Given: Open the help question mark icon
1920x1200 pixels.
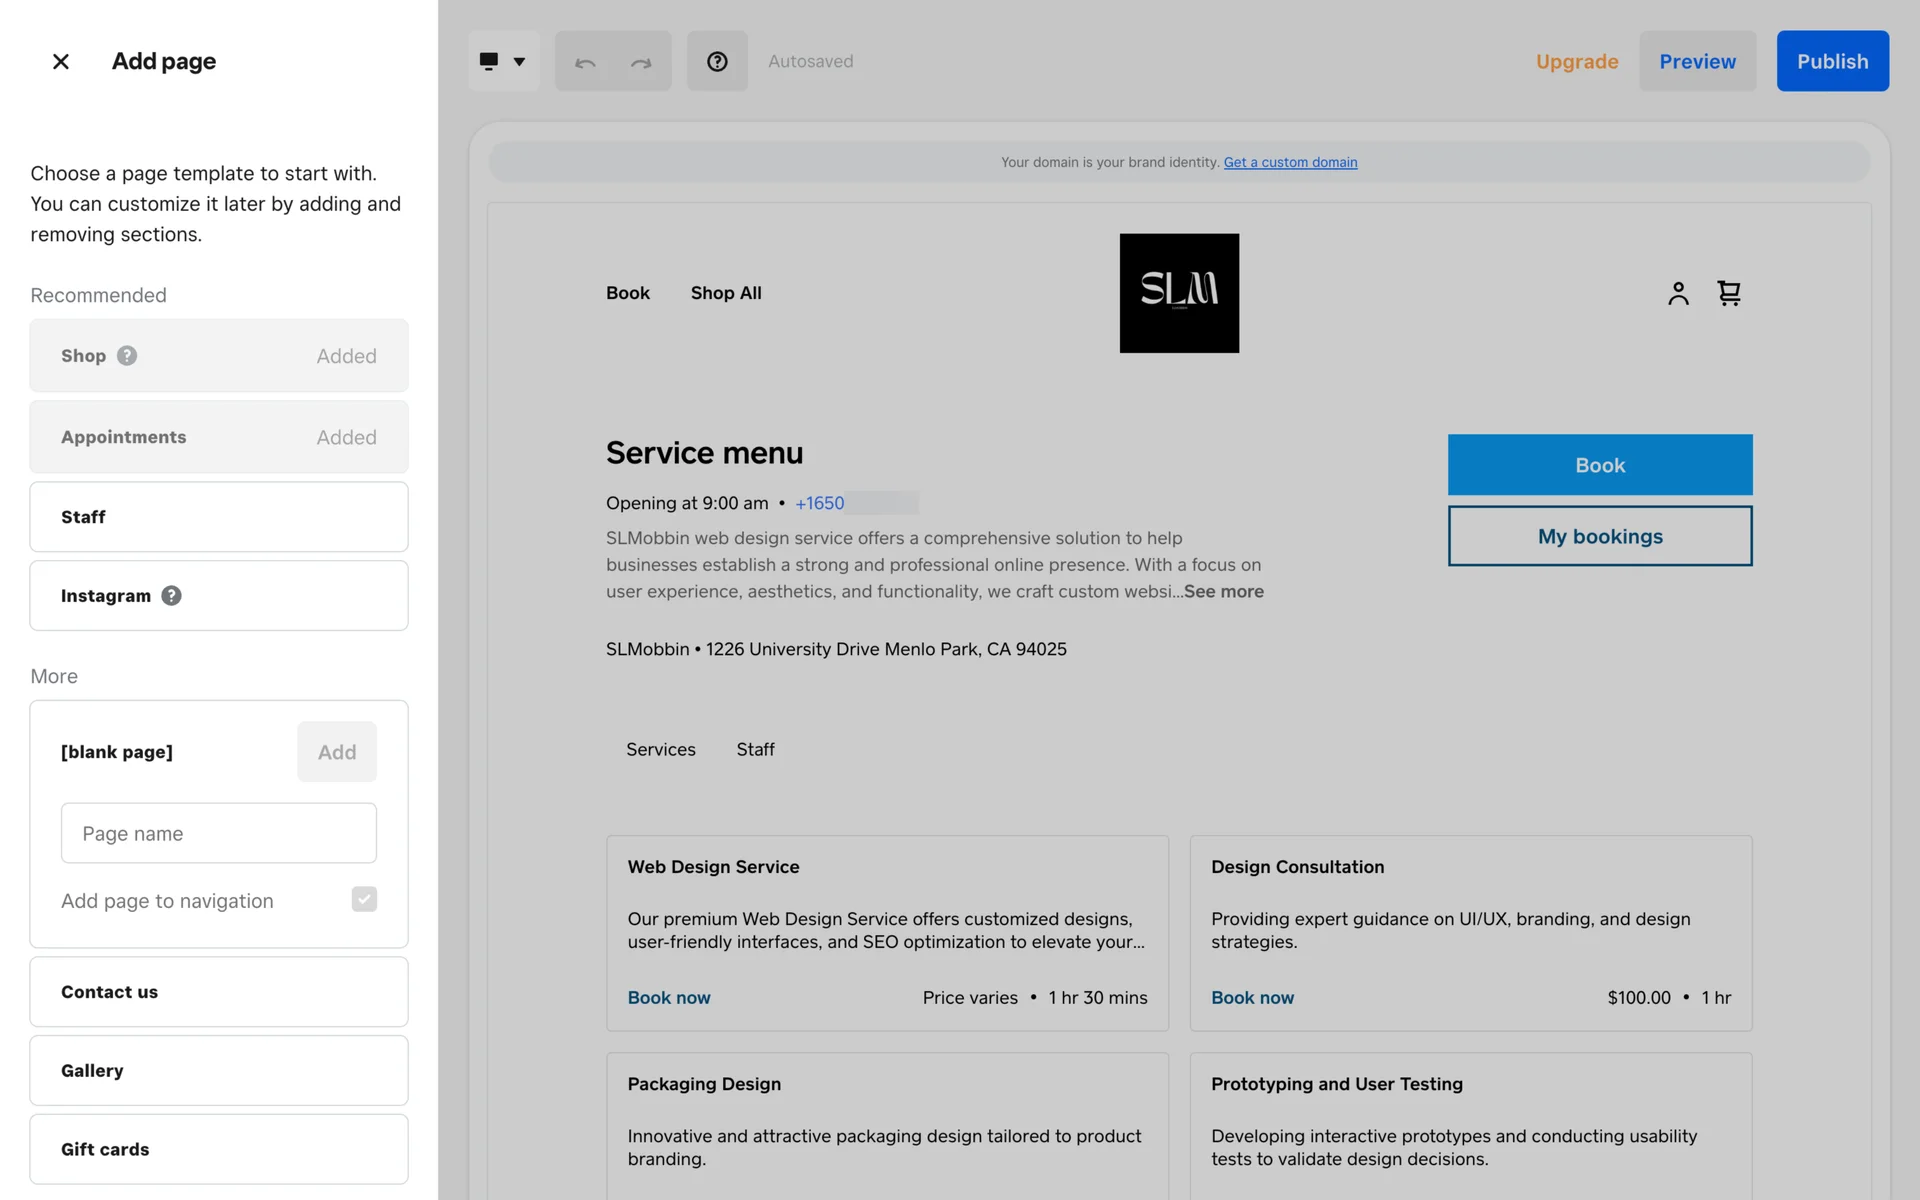Looking at the screenshot, I should 717,62.
